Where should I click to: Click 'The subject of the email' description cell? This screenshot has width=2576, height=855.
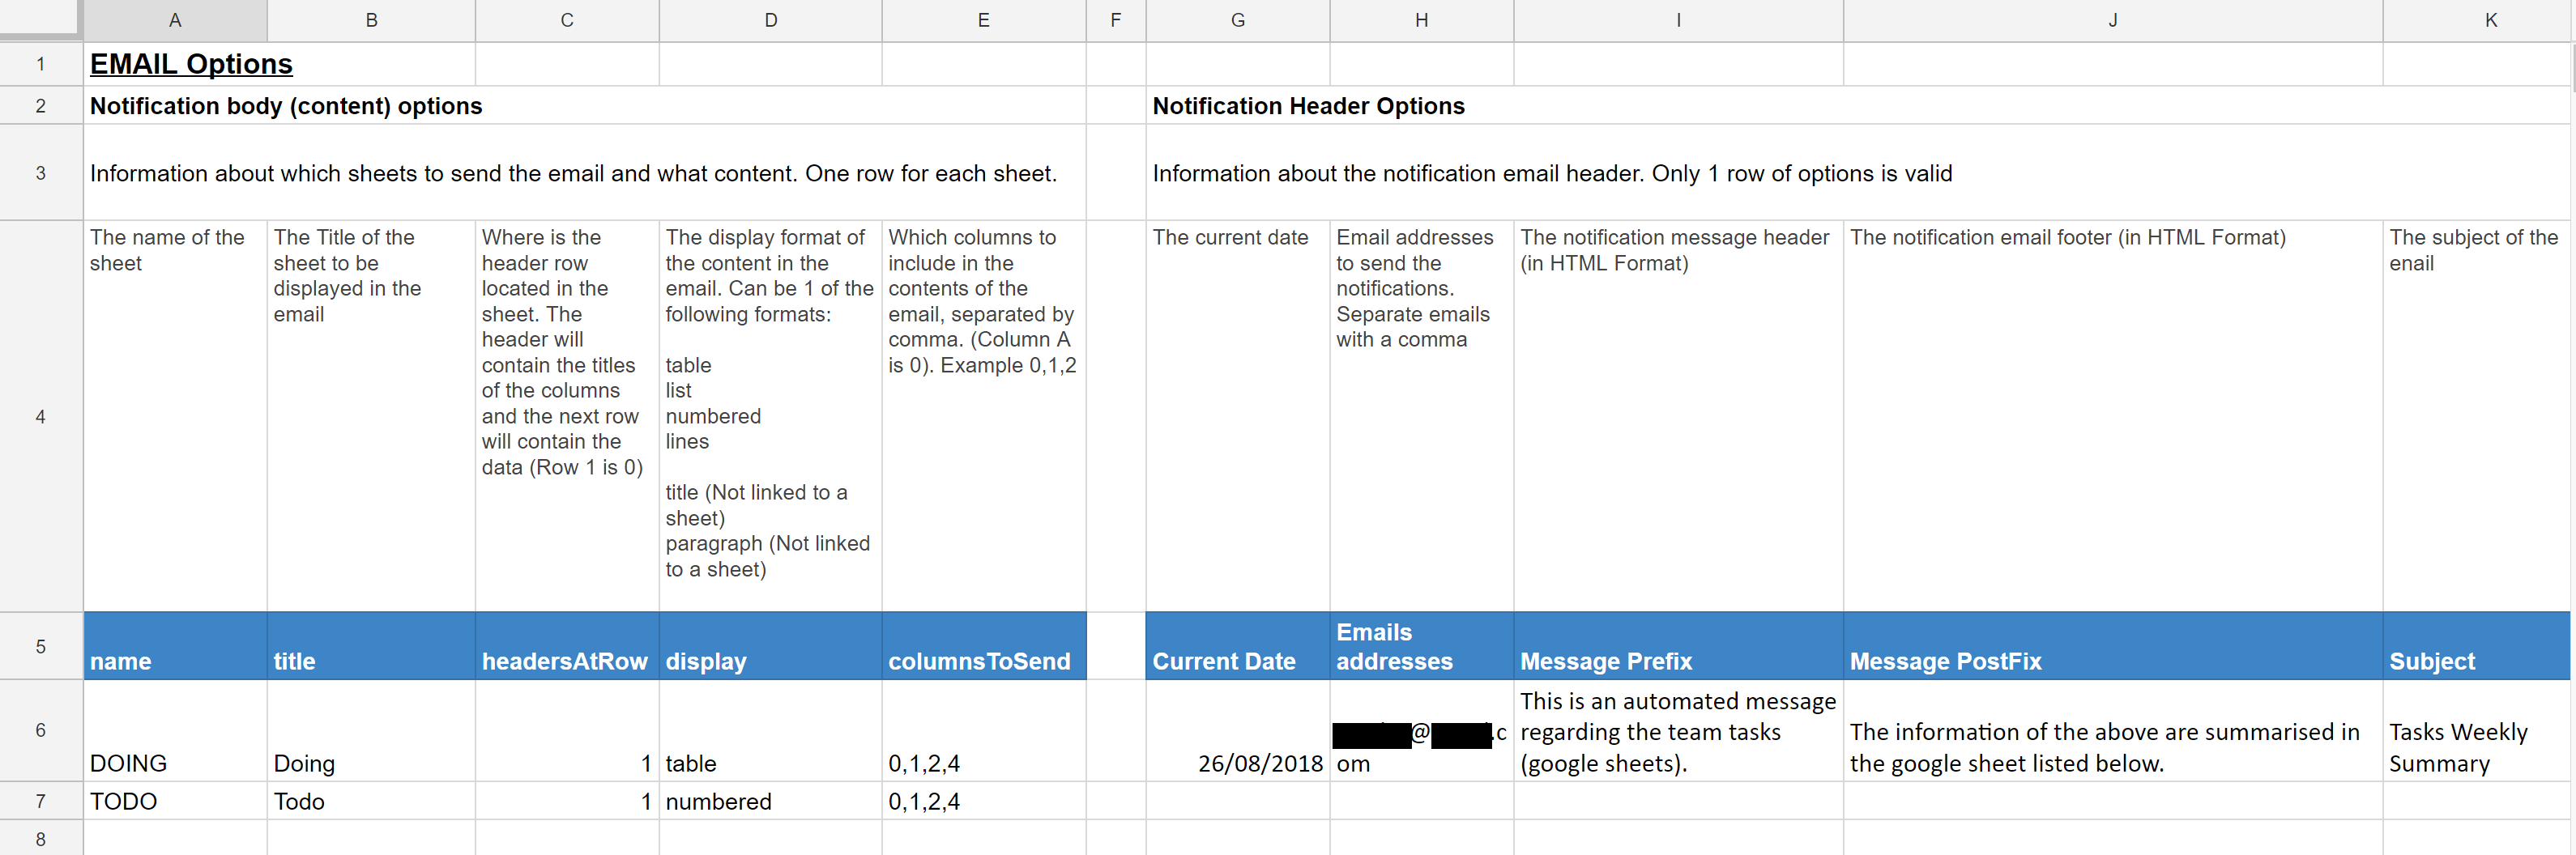[2477, 417]
